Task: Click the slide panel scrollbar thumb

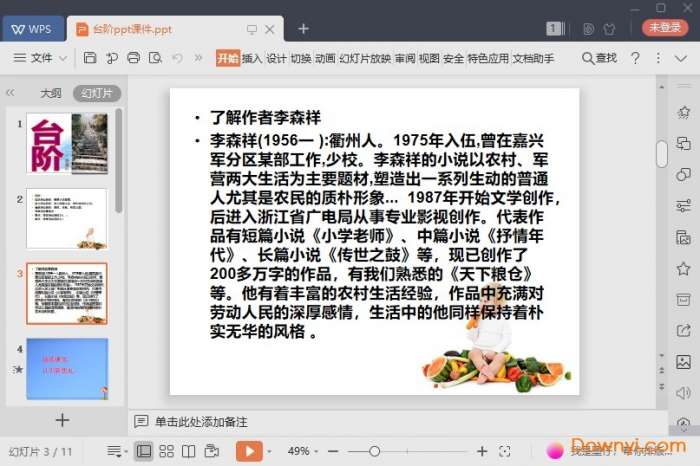Action: (118, 161)
